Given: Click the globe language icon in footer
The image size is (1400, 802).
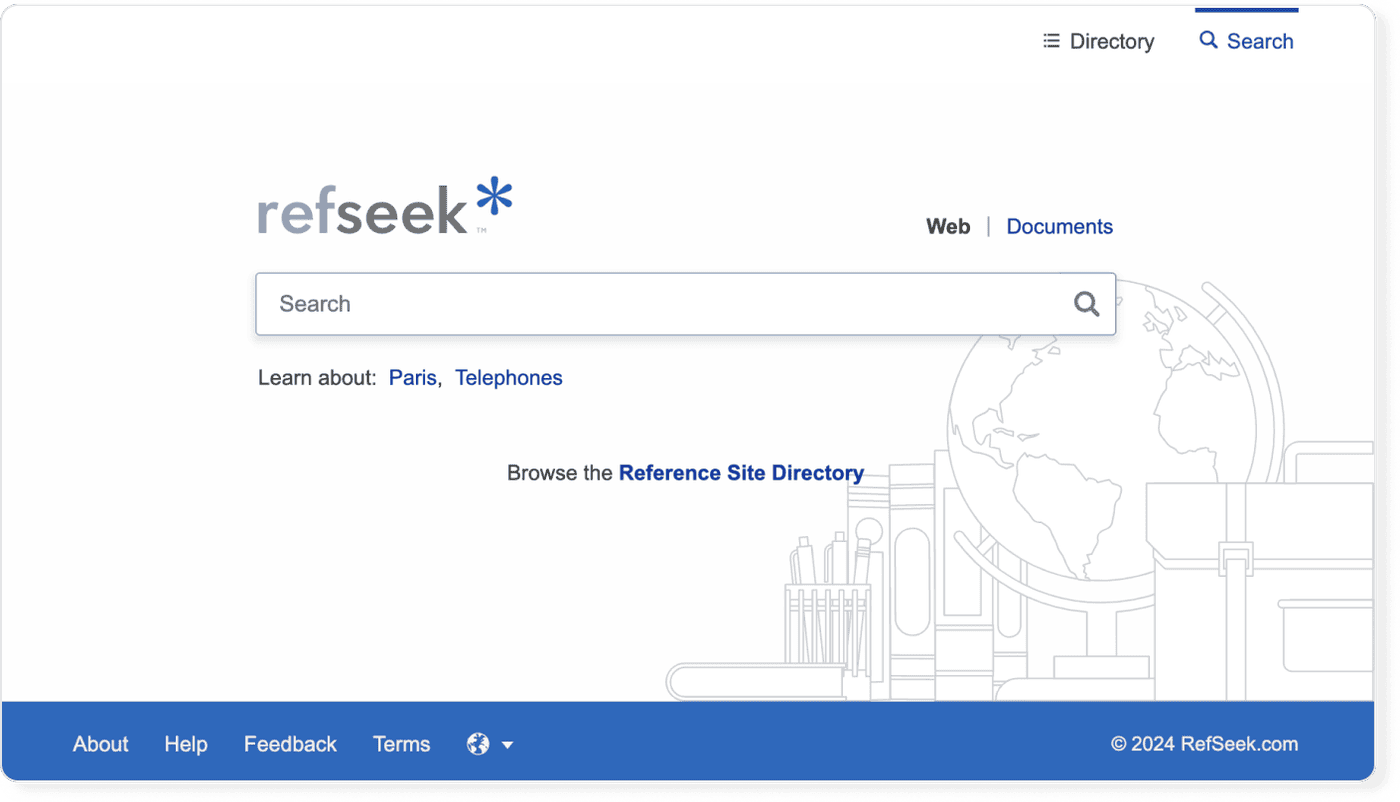Looking at the screenshot, I should click(x=478, y=744).
